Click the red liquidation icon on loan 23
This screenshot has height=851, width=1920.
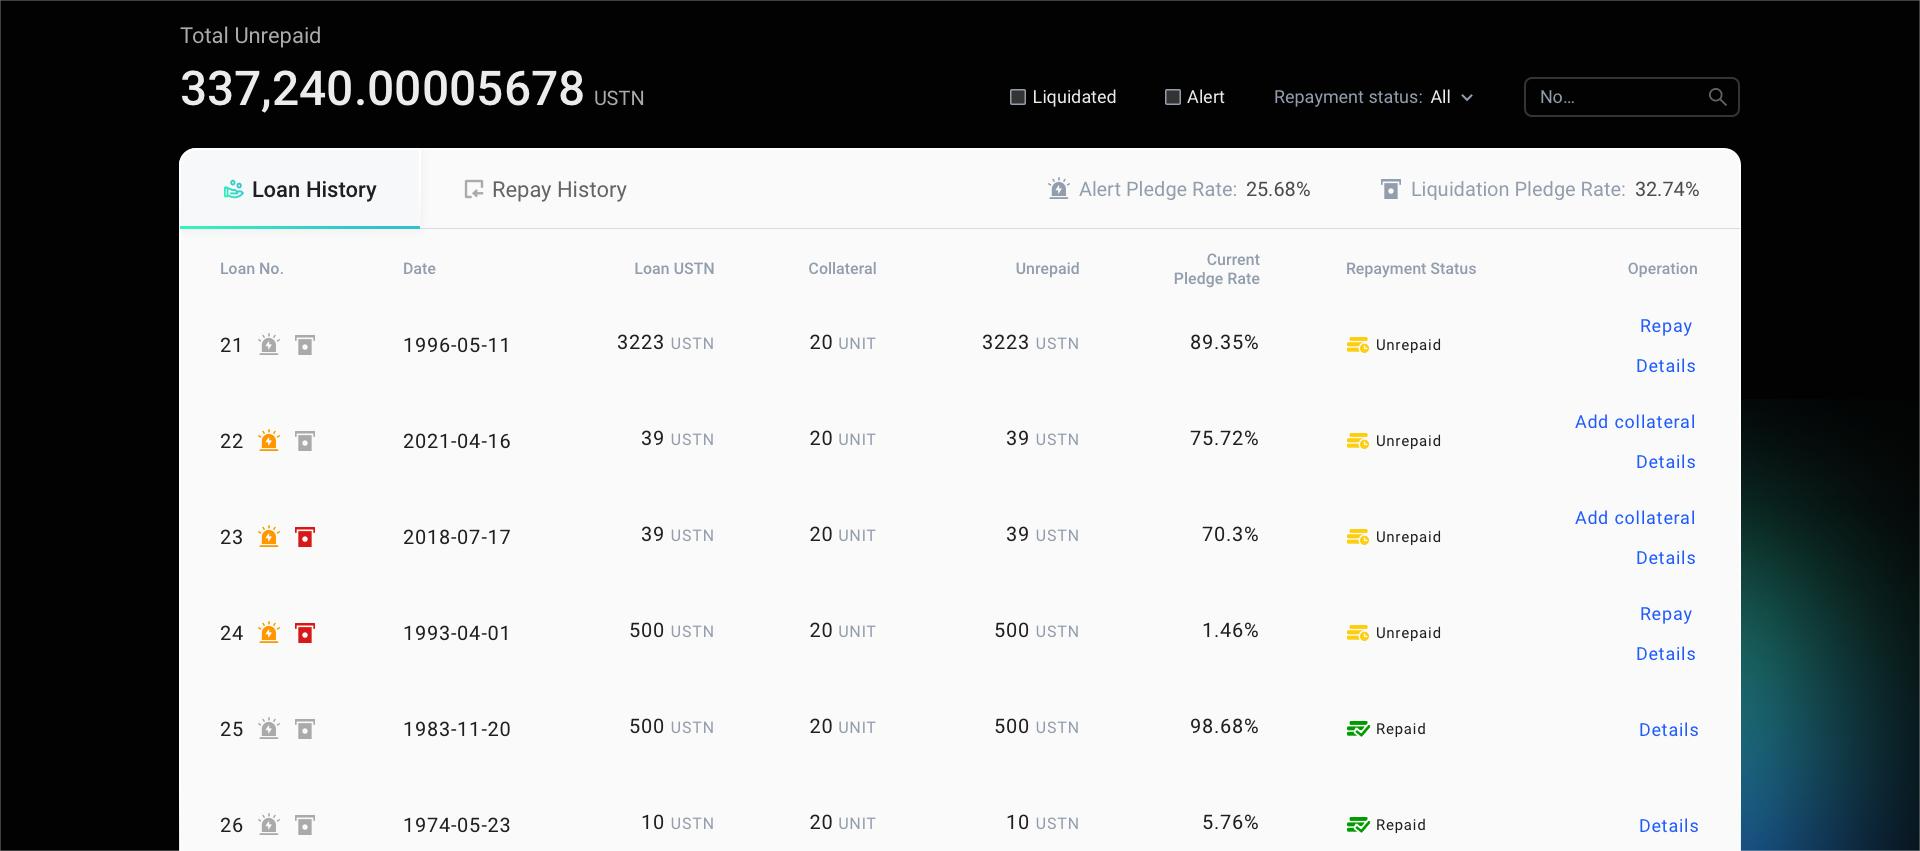click(x=305, y=537)
